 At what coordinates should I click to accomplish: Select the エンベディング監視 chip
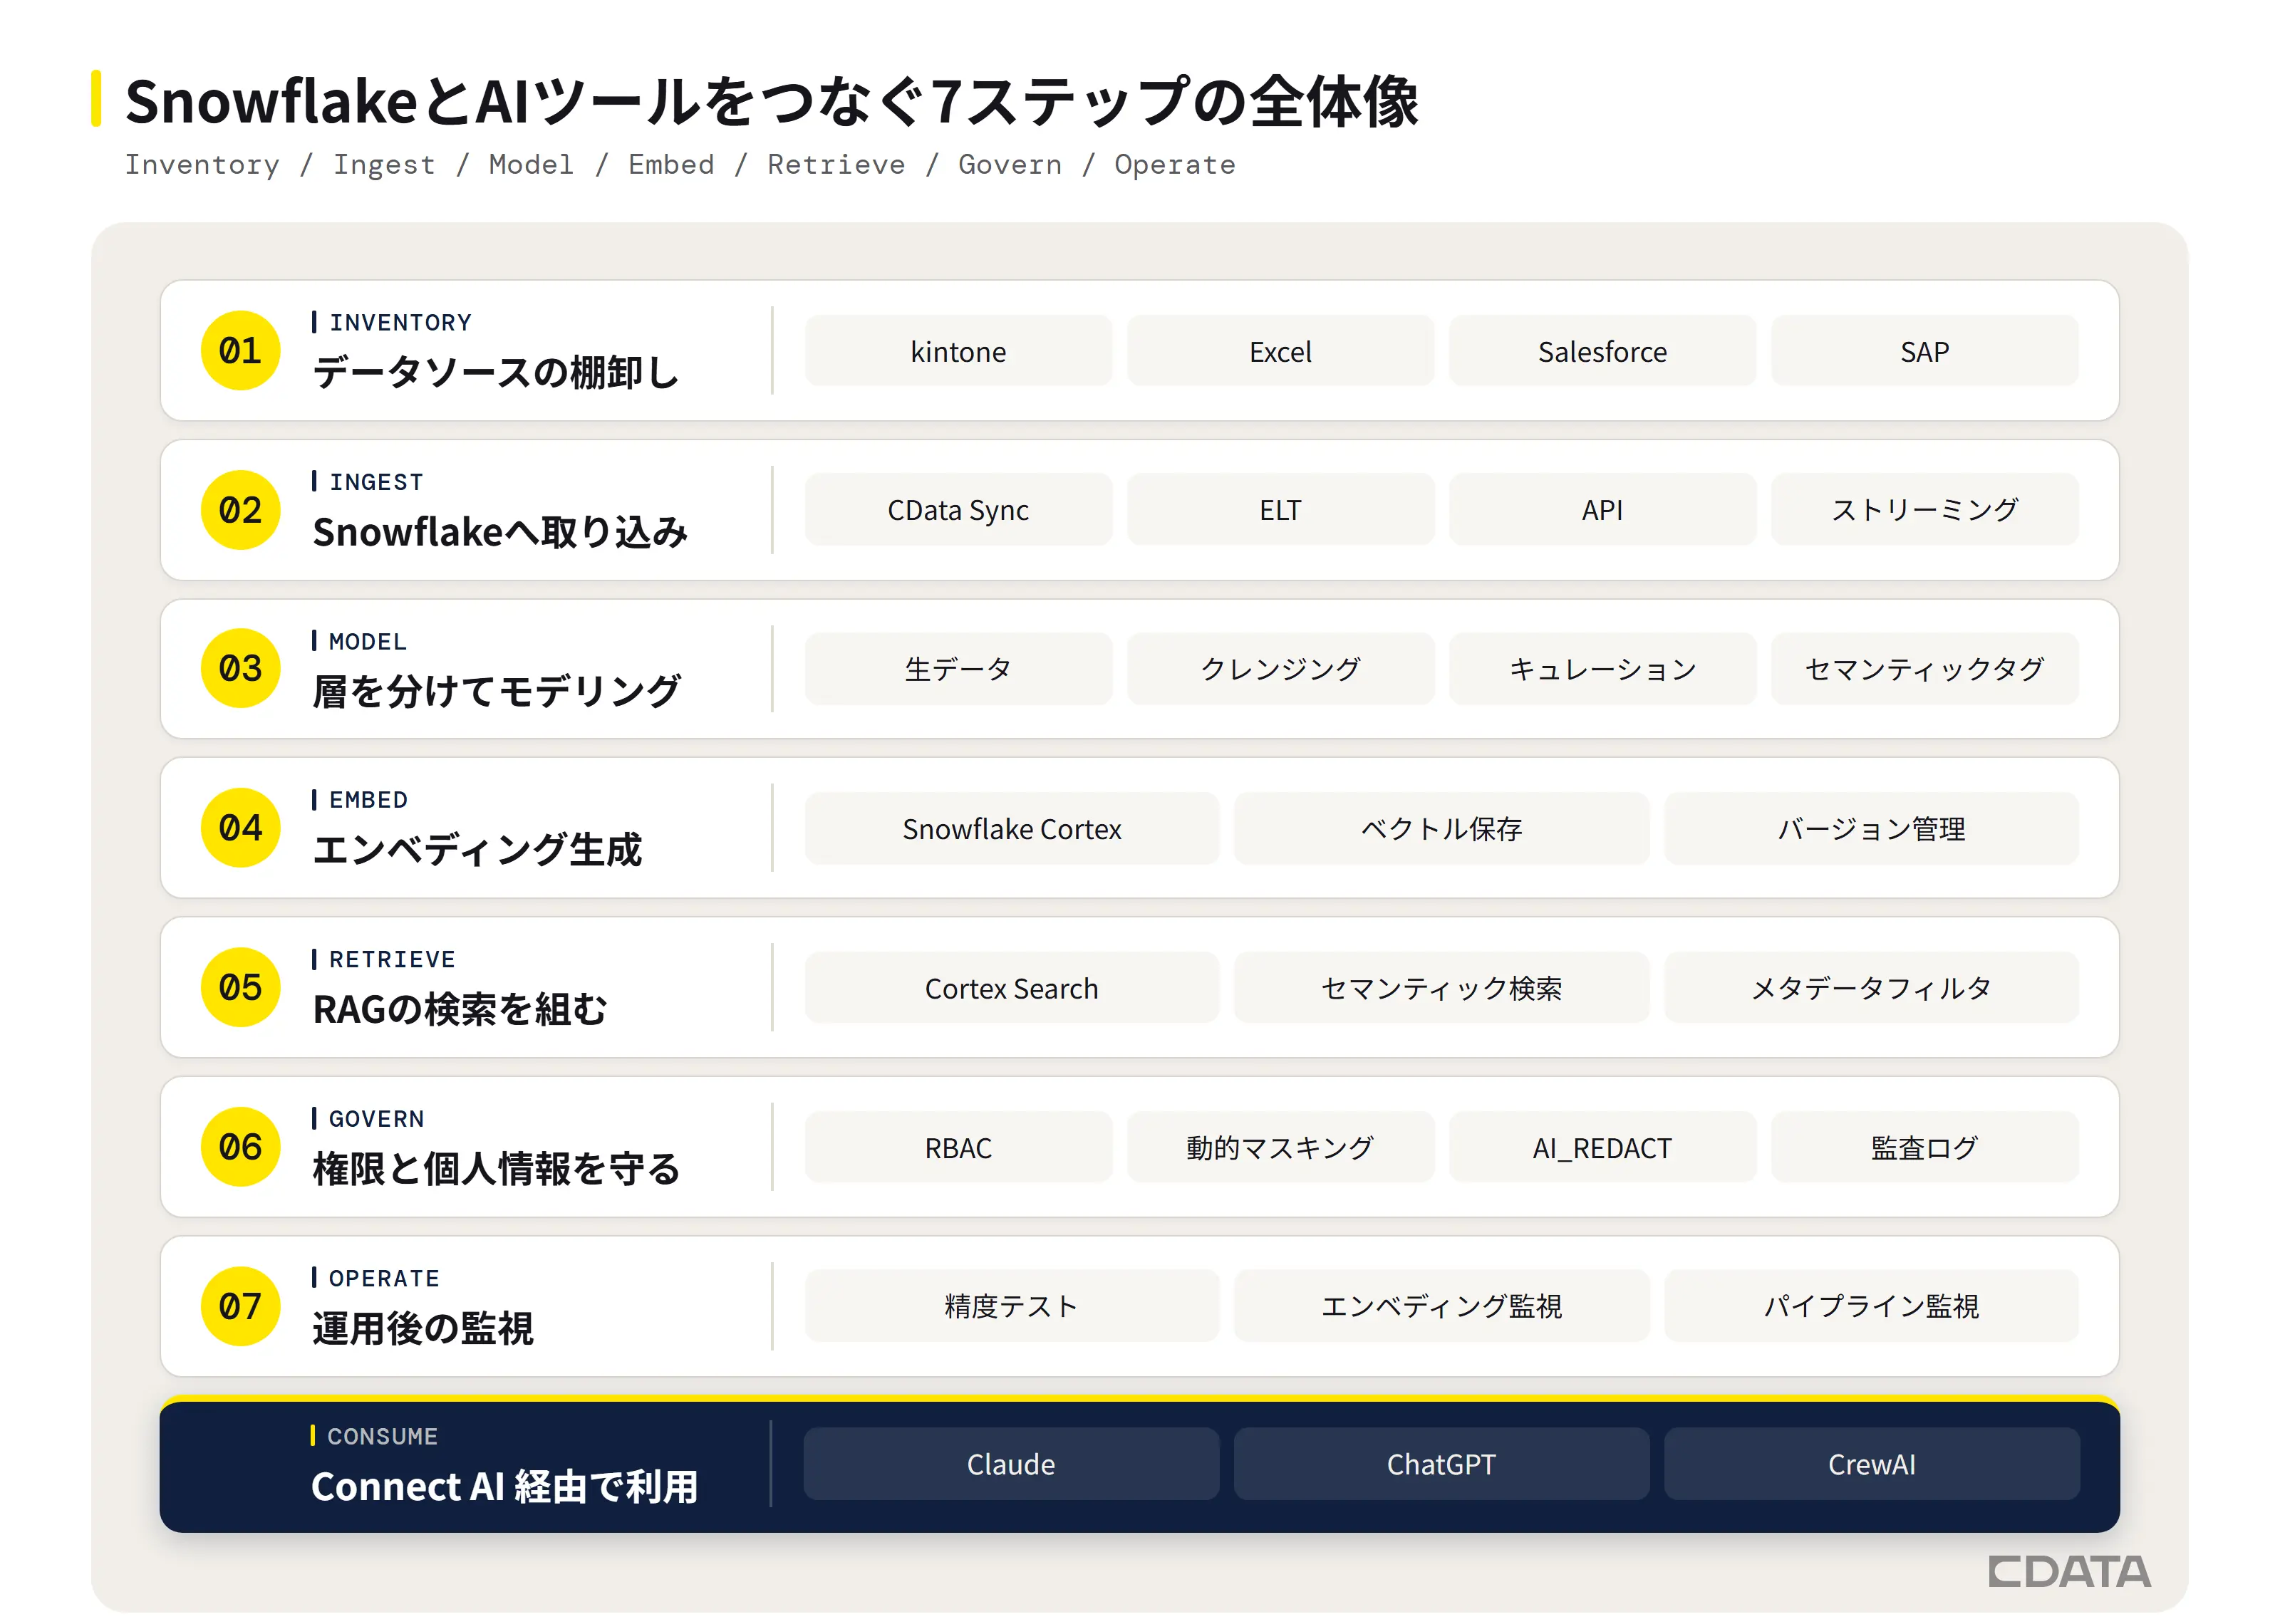[x=1441, y=1306]
